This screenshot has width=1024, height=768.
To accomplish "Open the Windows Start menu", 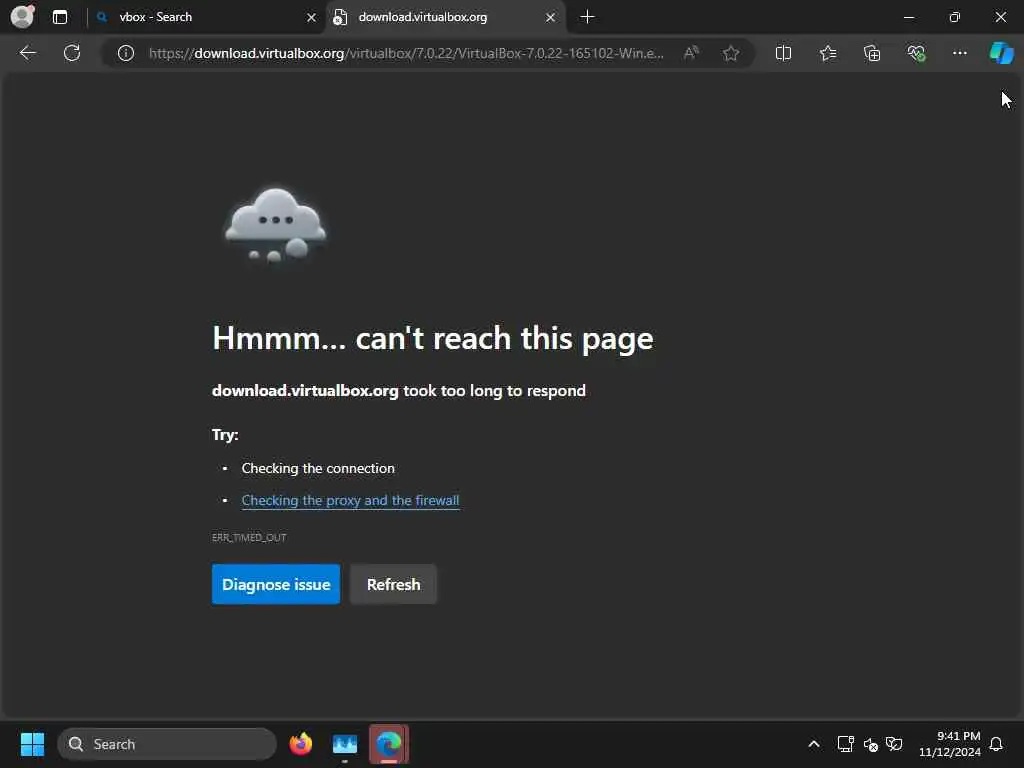I will click(x=32, y=744).
